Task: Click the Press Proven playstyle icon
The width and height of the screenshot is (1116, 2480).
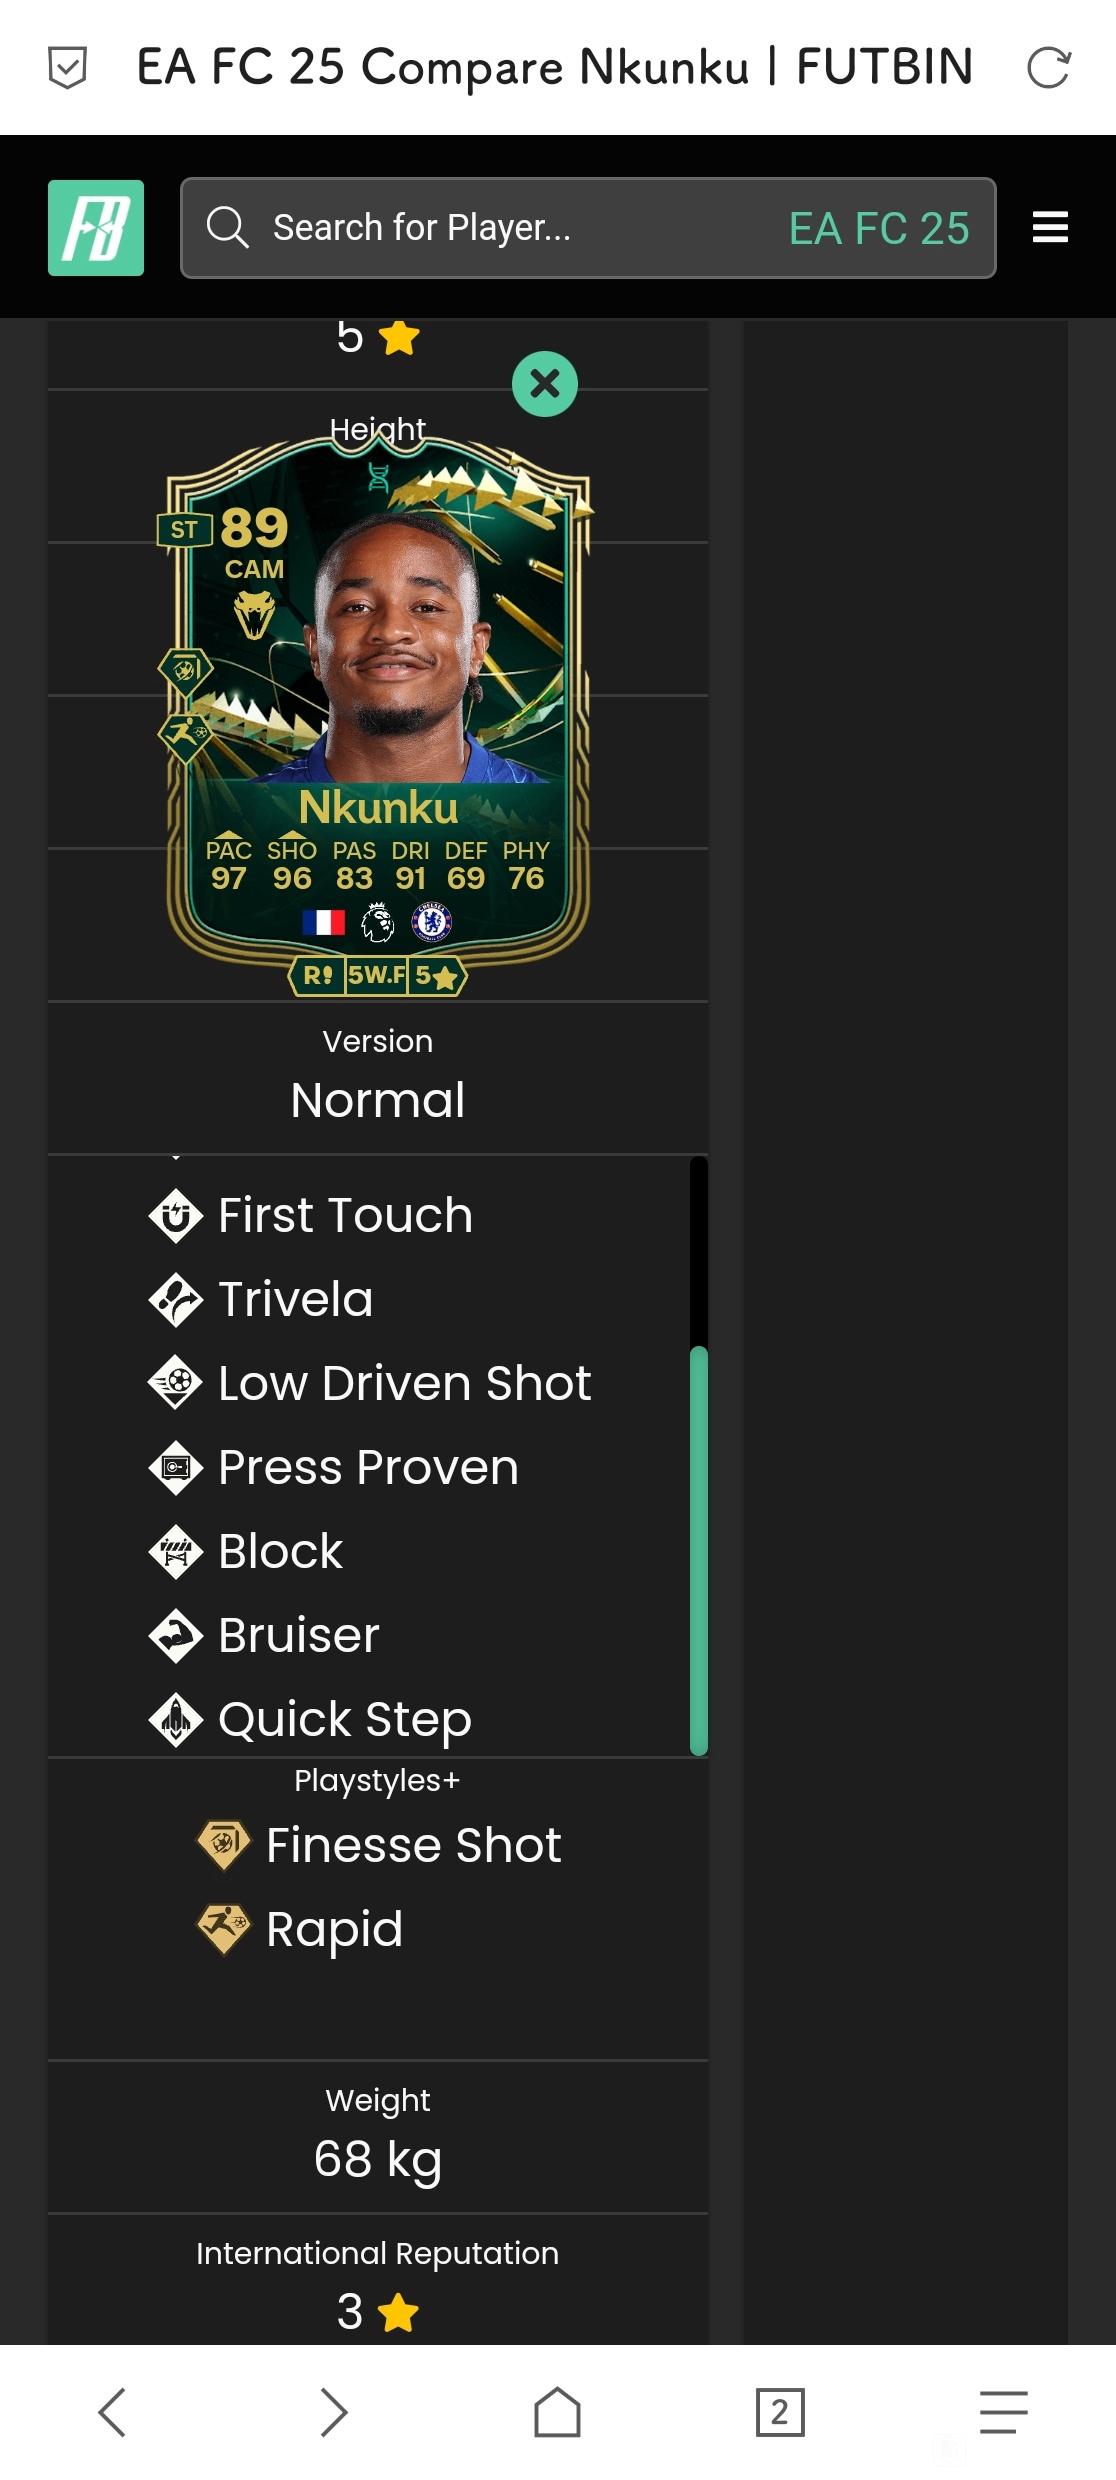Action: (176, 1468)
